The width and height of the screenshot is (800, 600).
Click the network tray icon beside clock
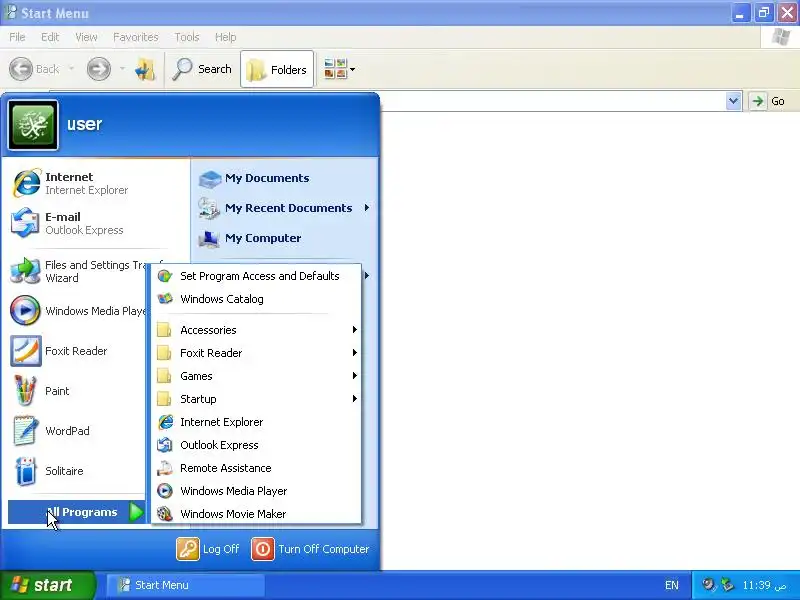coord(728,585)
